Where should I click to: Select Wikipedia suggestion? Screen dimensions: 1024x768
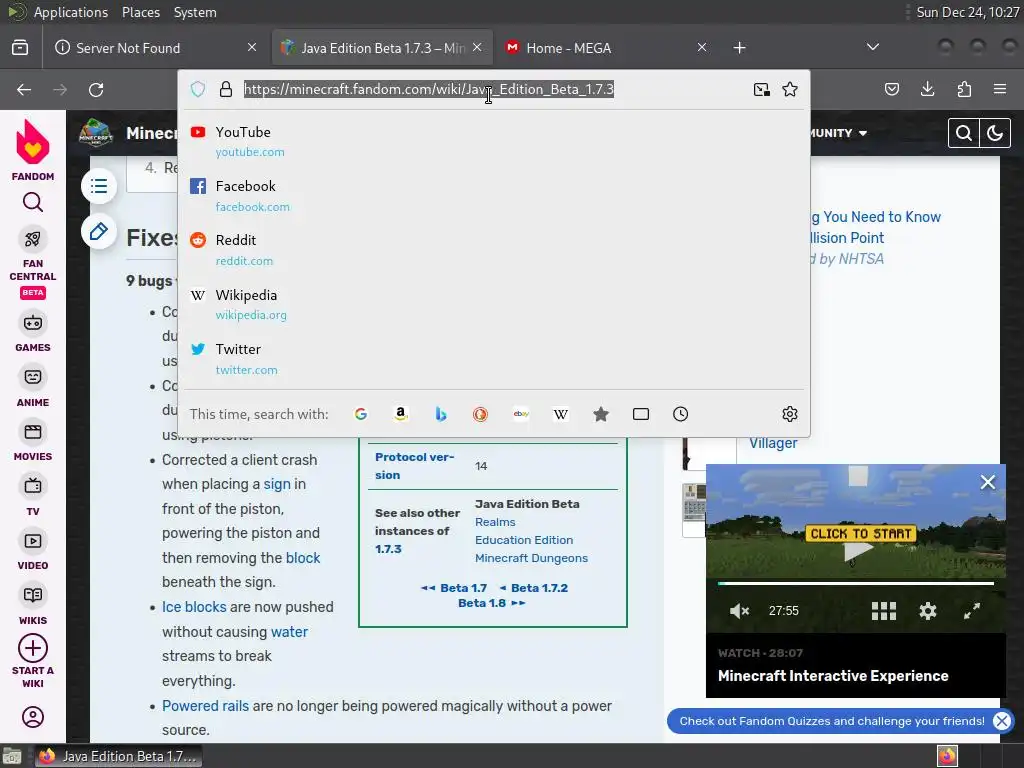[493, 304]
